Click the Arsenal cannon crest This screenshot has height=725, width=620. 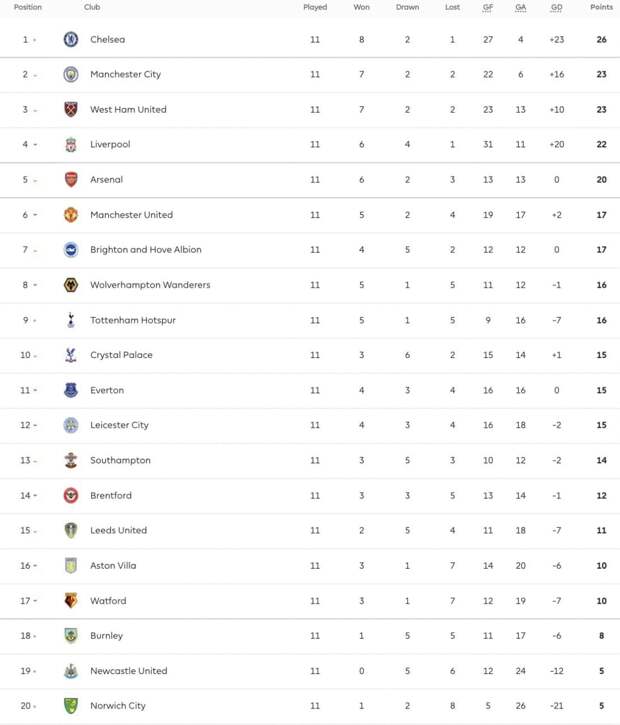tap(71, 179)
